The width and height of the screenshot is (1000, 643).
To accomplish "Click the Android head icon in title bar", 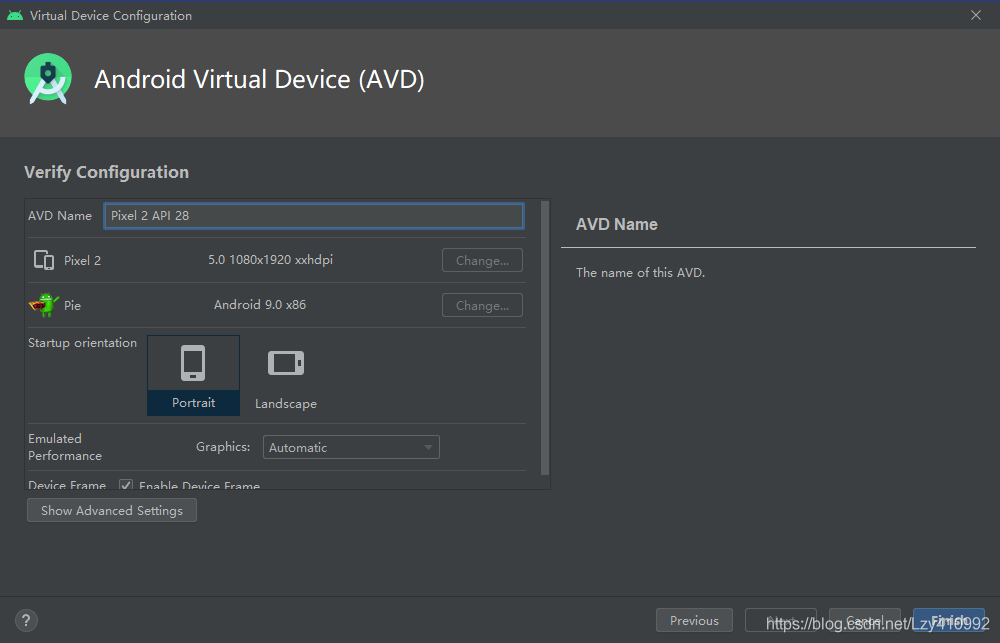I will (x=15, y=15).
